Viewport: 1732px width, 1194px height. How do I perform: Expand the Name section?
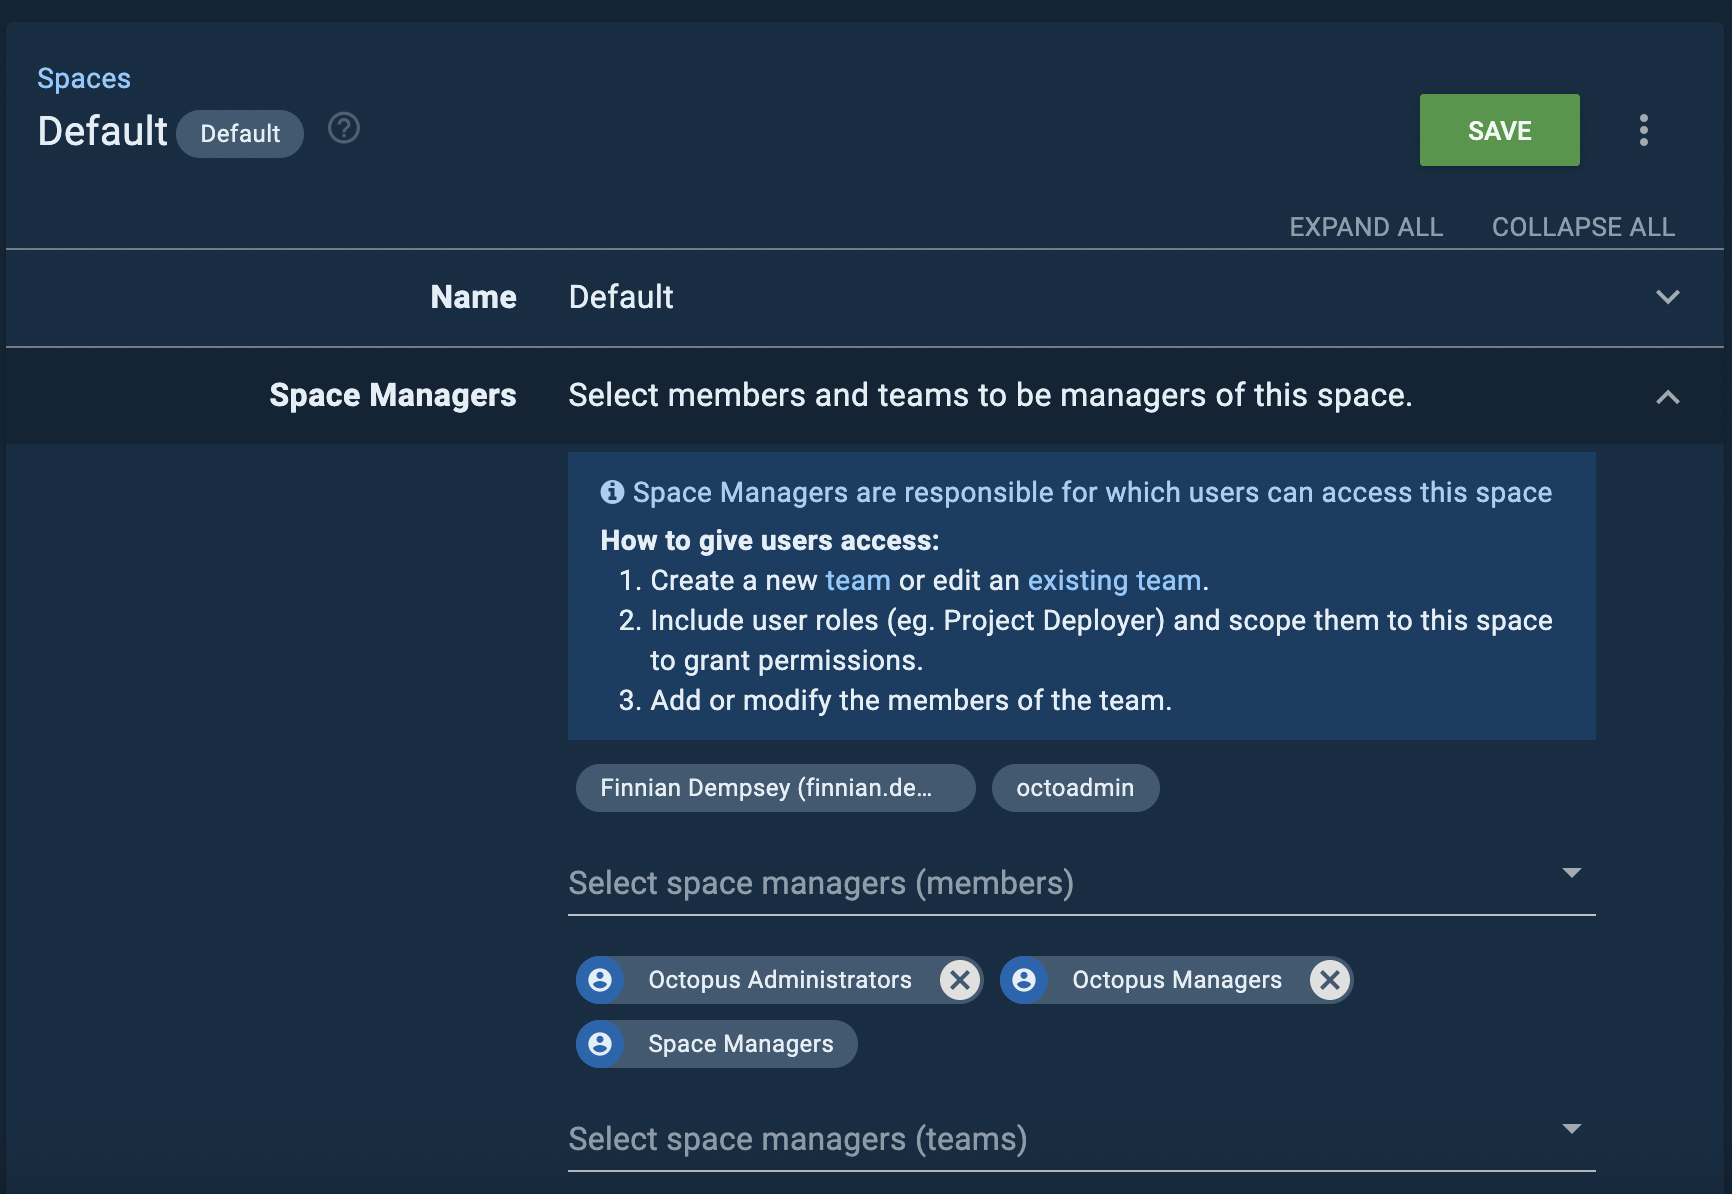coord(1666,297)
